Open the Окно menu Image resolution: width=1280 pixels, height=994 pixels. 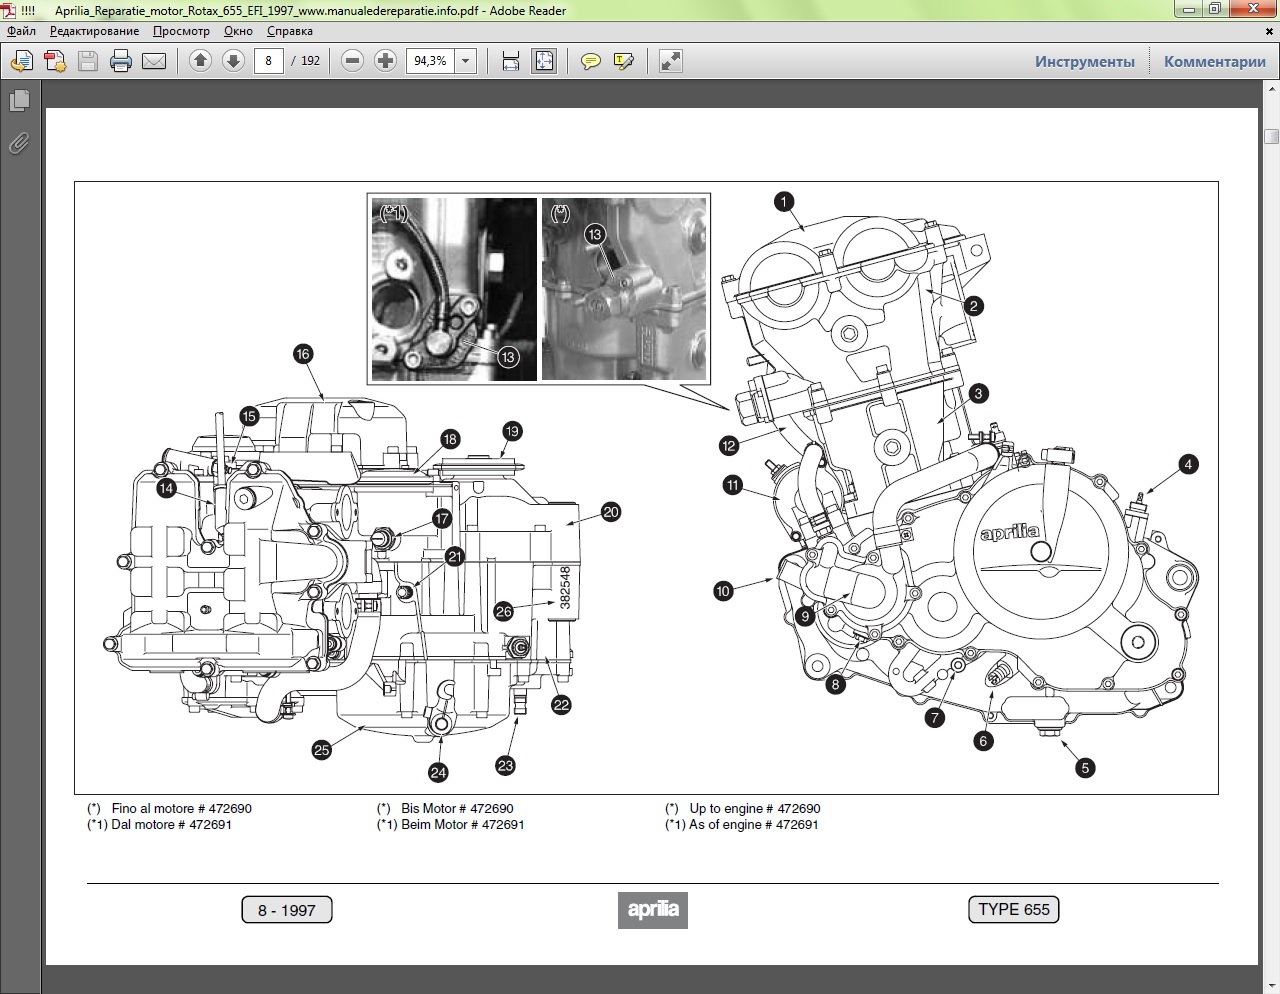(238, 31)
